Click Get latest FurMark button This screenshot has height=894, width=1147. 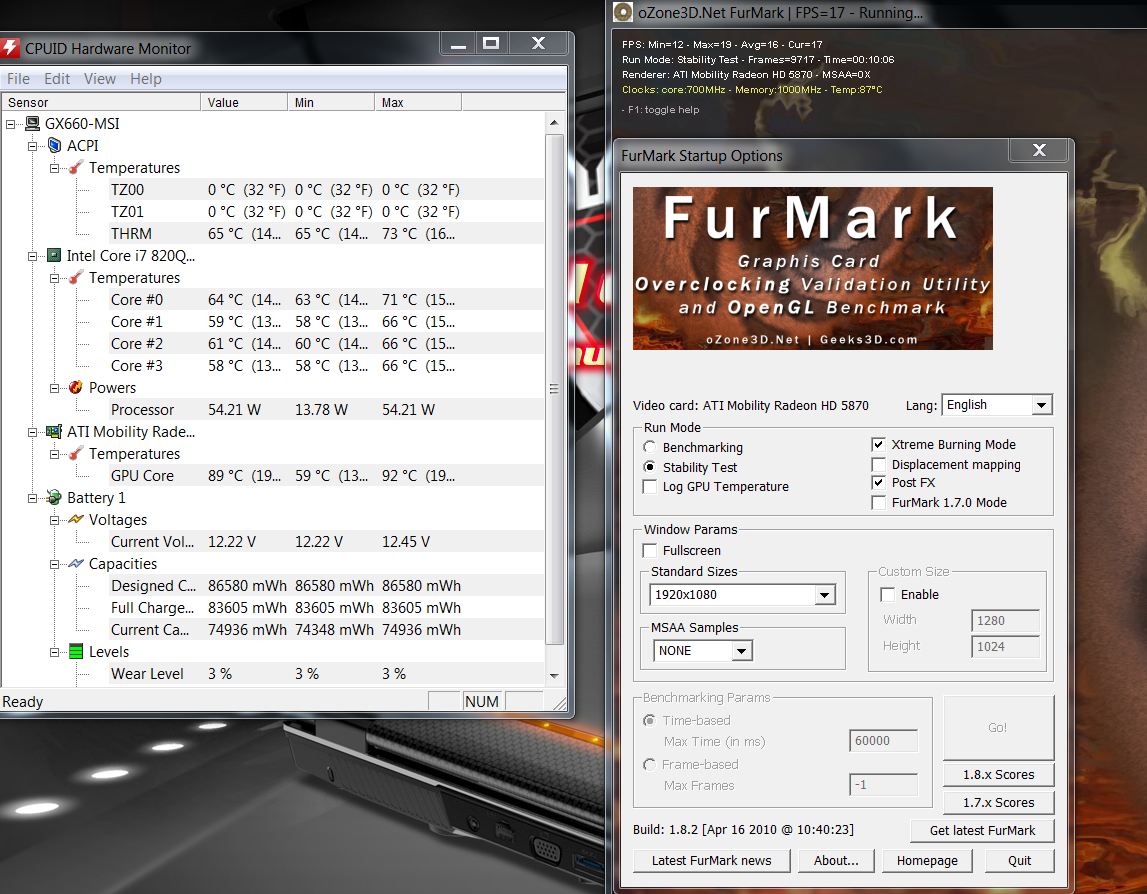click(x=982, y=830)
